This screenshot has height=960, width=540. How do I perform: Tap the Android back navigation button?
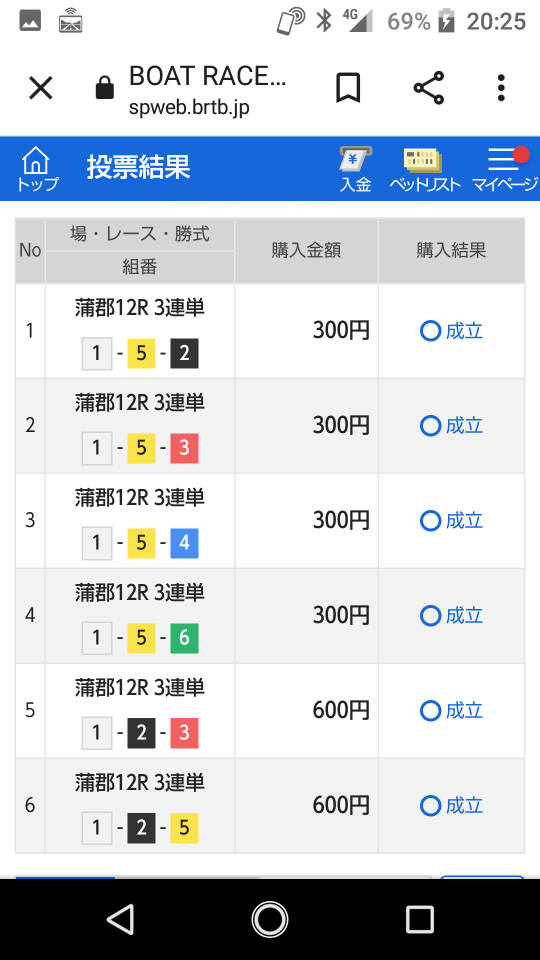tap(121, 920)
